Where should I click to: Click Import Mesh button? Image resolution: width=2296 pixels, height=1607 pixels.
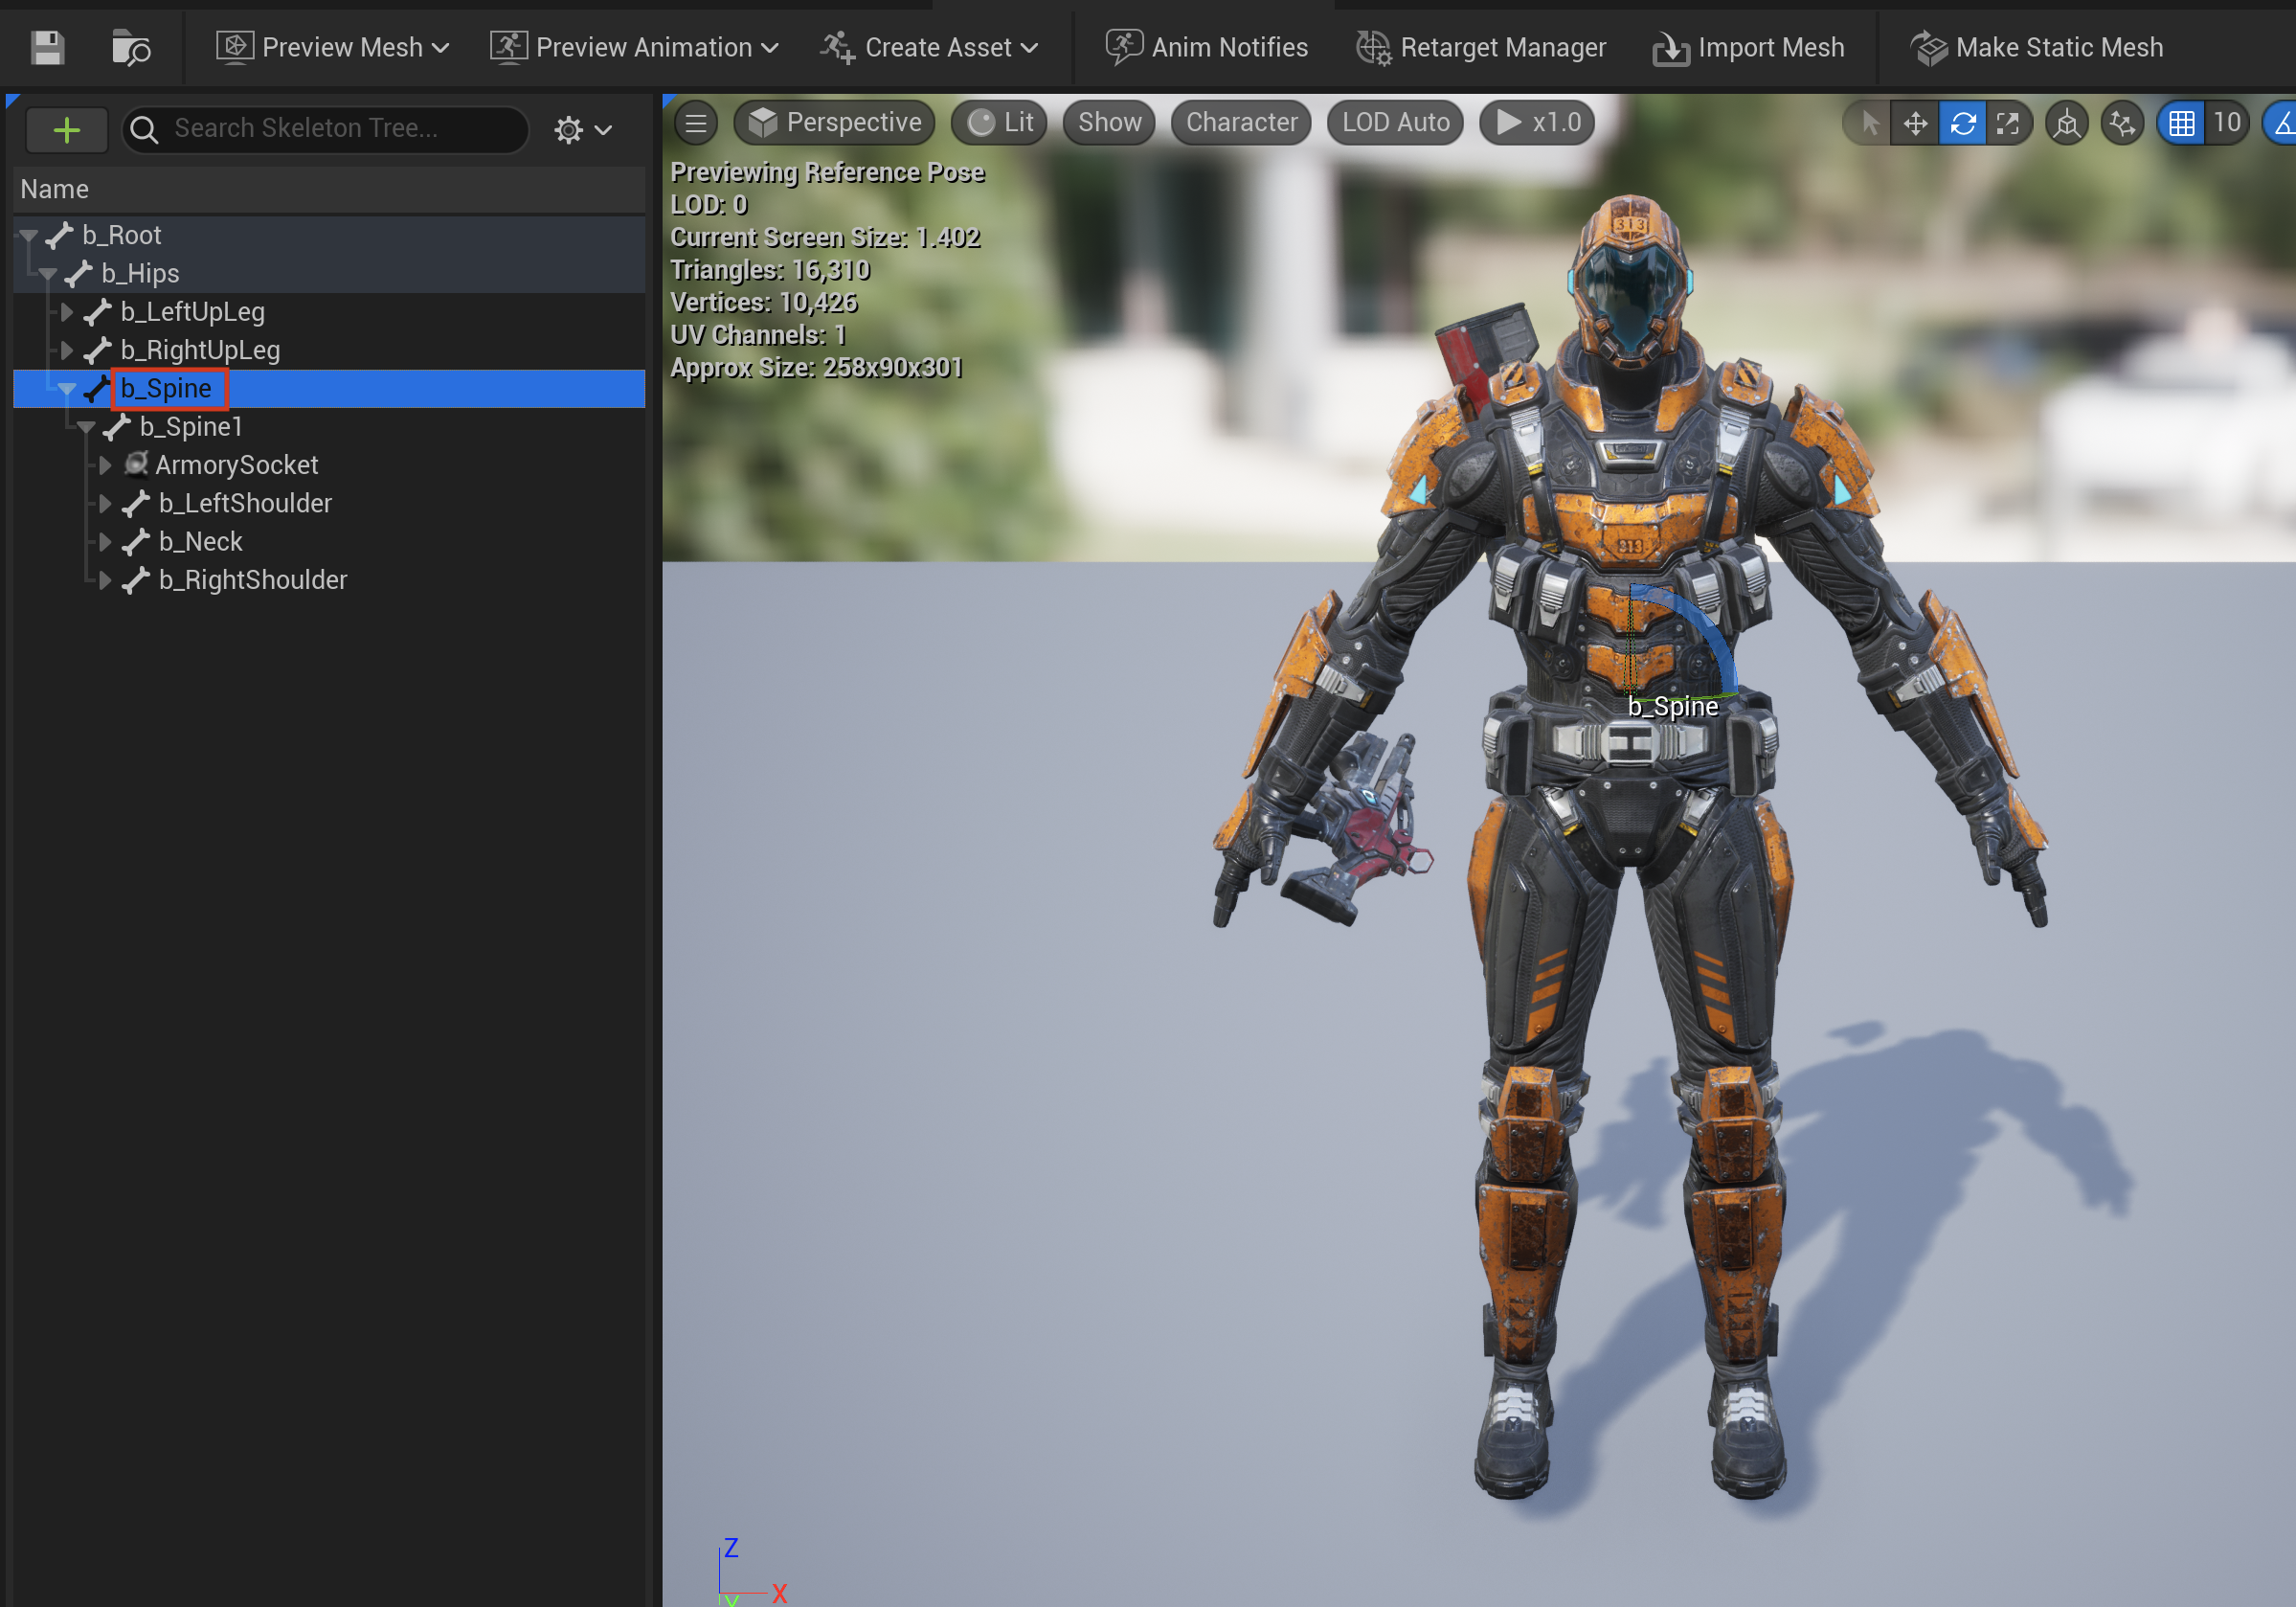[1748, 47]
